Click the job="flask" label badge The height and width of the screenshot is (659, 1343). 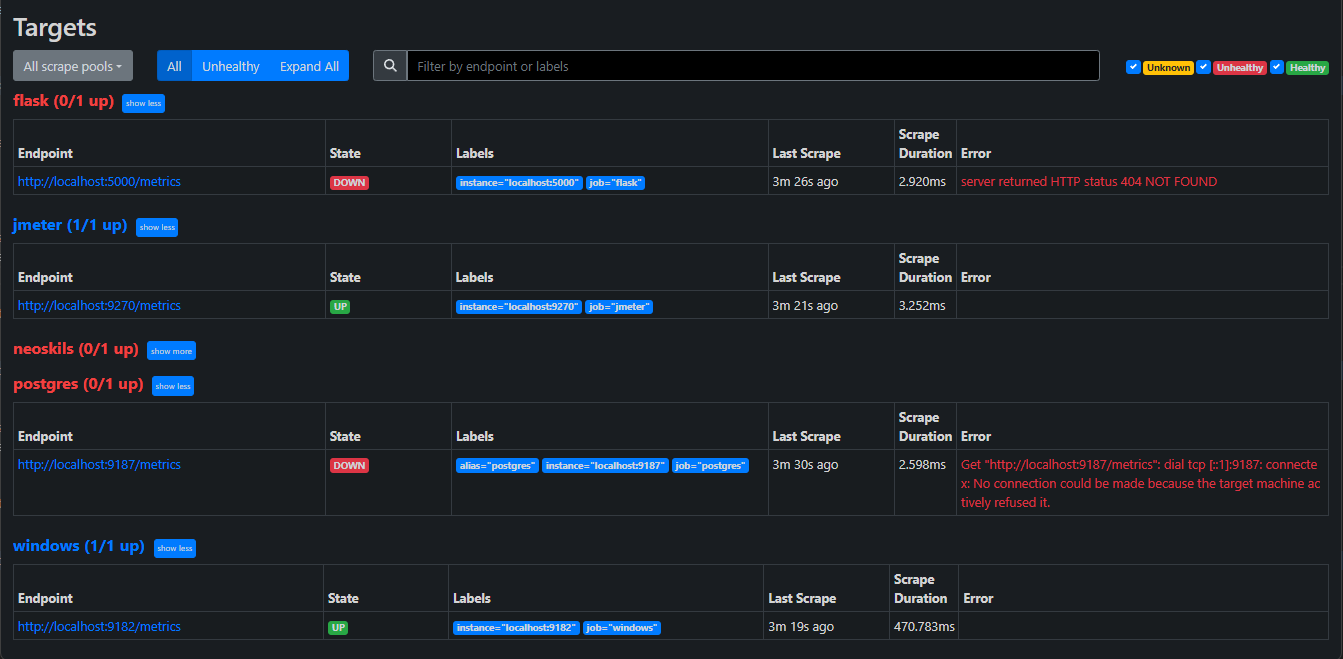615,183
